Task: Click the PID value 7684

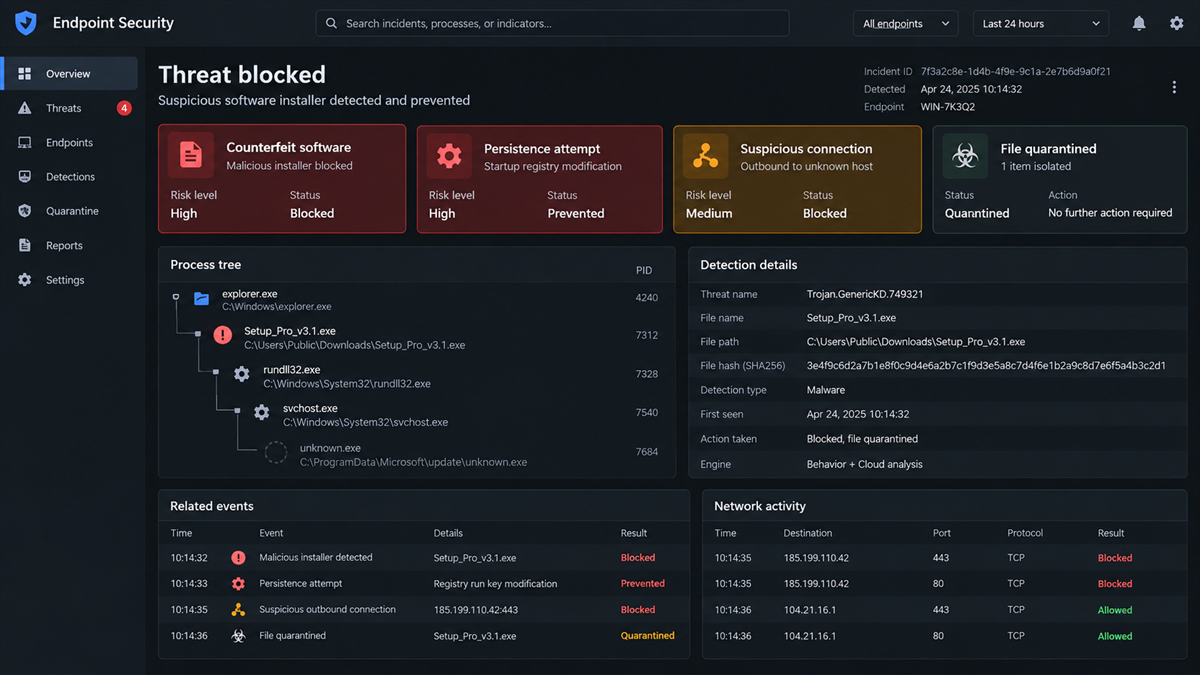Action: tap(647, 452)
